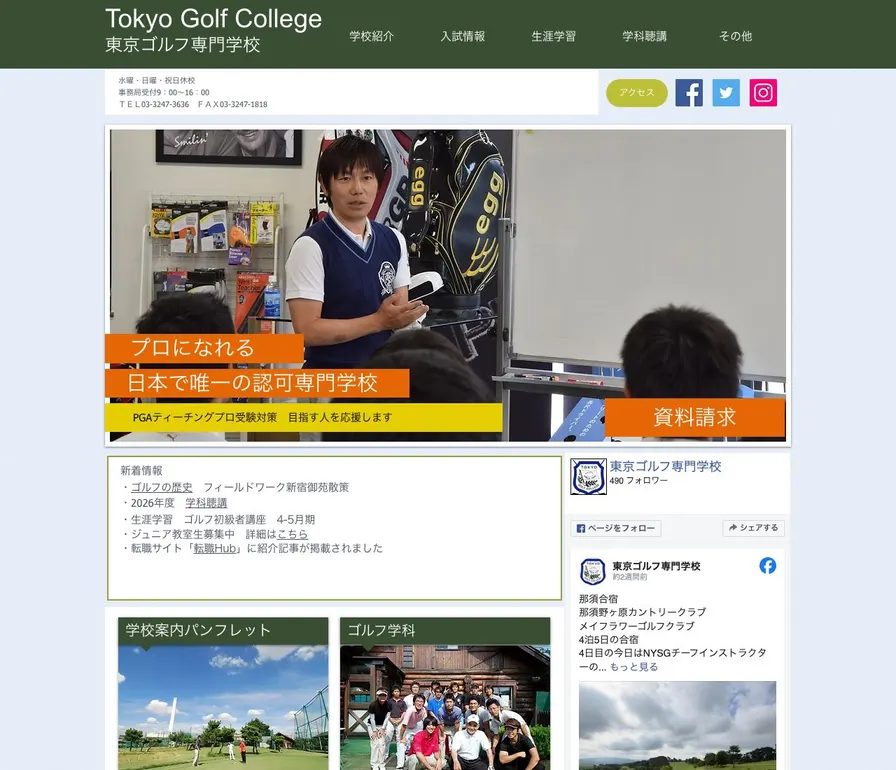The width and height of the screenshot is (896, 770).
Task: Click the Tokyo Golf College site title
Action: 213,19
